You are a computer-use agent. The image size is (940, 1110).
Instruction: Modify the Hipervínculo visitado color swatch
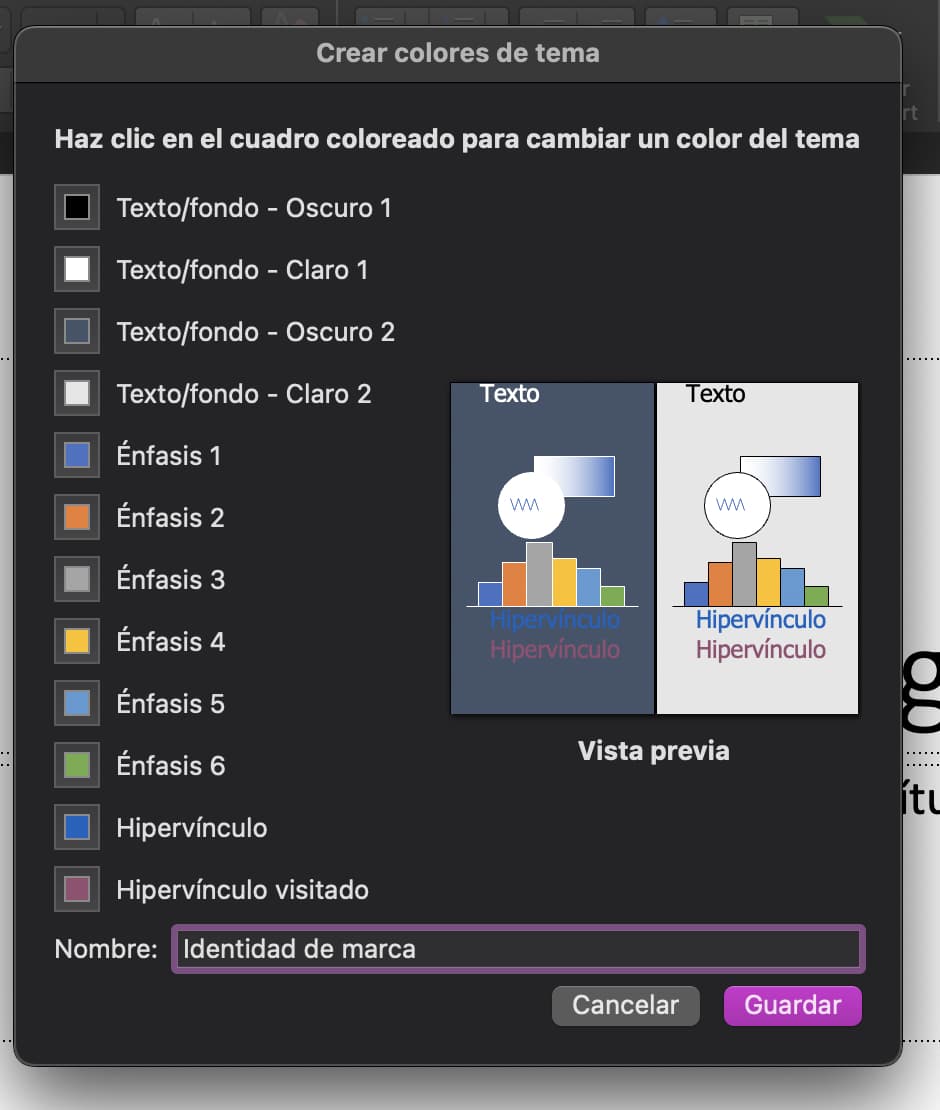[76, 889]
